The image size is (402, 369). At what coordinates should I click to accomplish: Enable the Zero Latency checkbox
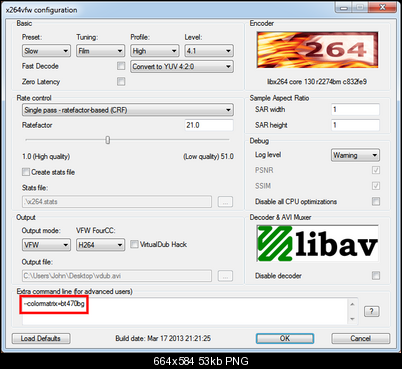[121, 81]
